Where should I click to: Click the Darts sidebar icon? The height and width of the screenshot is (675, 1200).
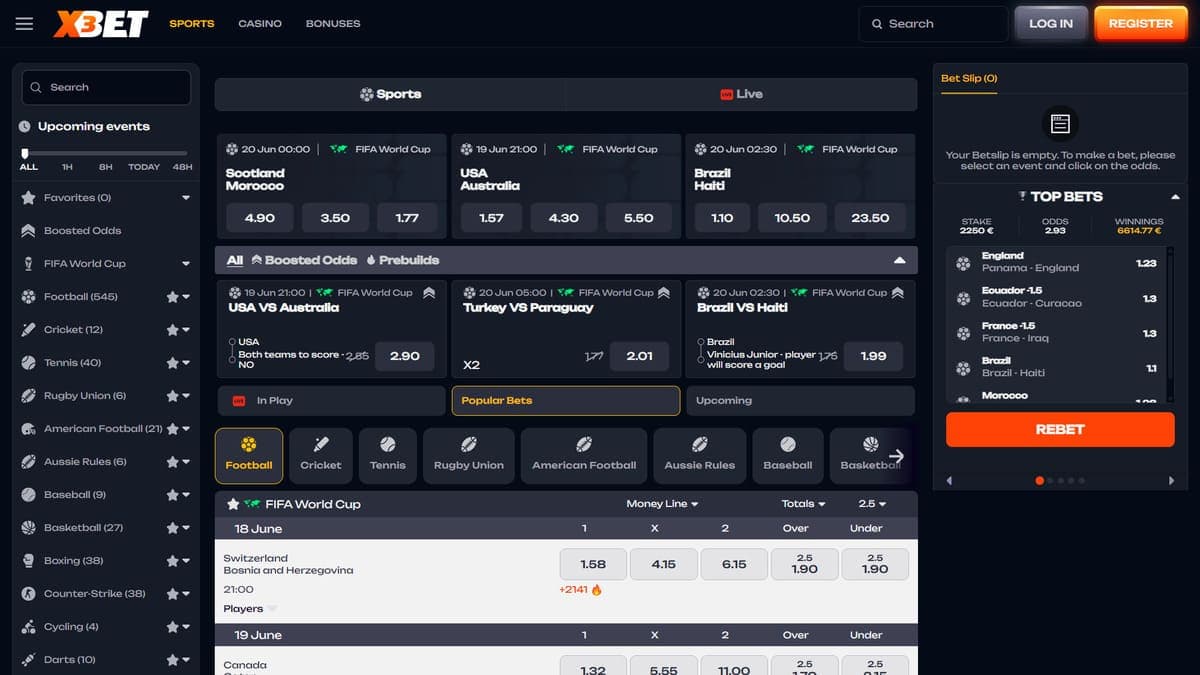(x=28, y=659)
